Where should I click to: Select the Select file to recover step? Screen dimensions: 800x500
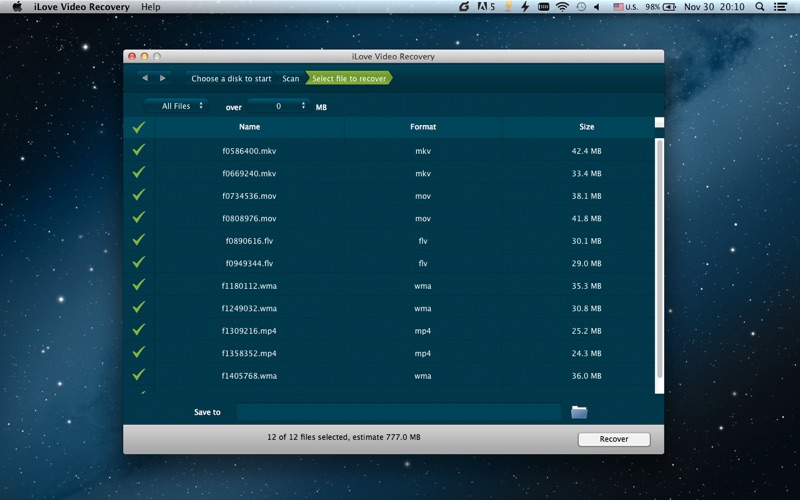pyautogui.click(x=349, y=79)
